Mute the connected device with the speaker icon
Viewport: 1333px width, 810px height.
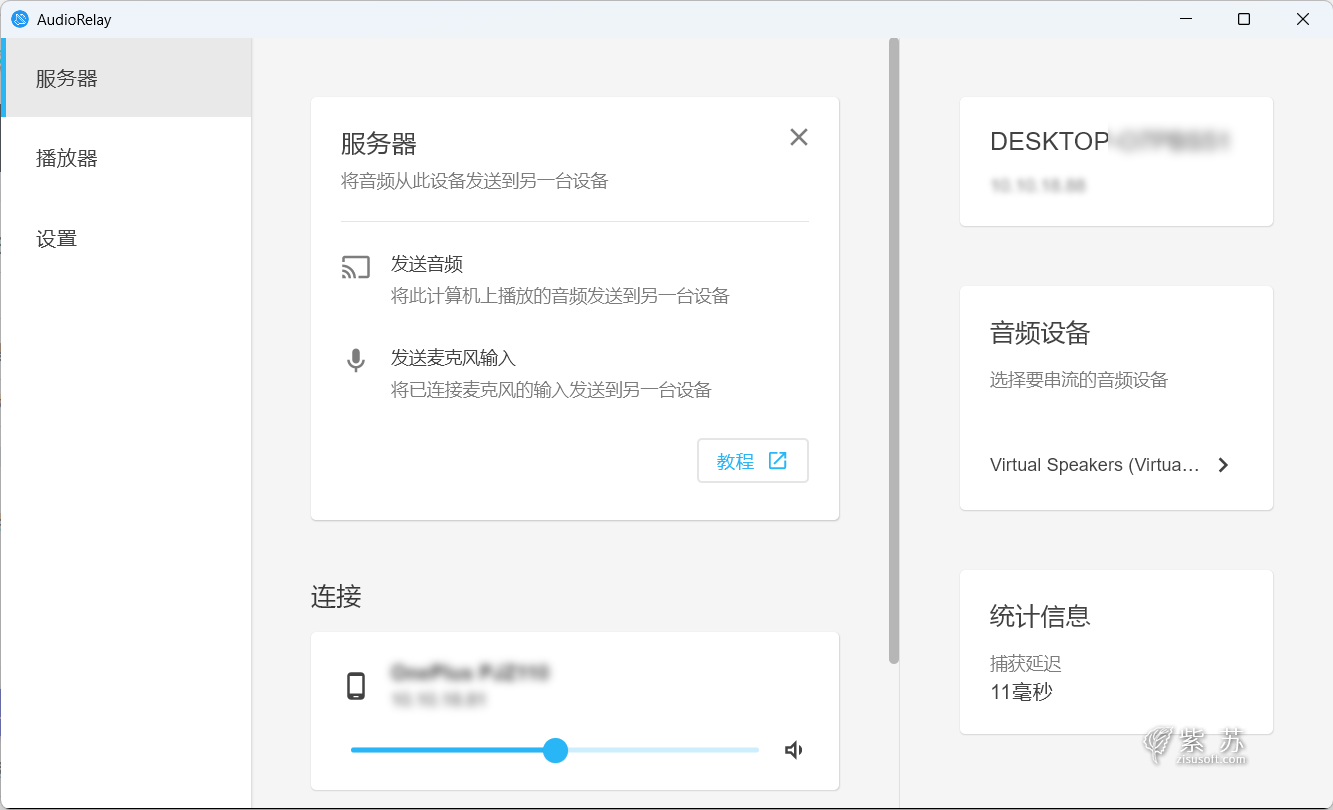tap(794, 750)
